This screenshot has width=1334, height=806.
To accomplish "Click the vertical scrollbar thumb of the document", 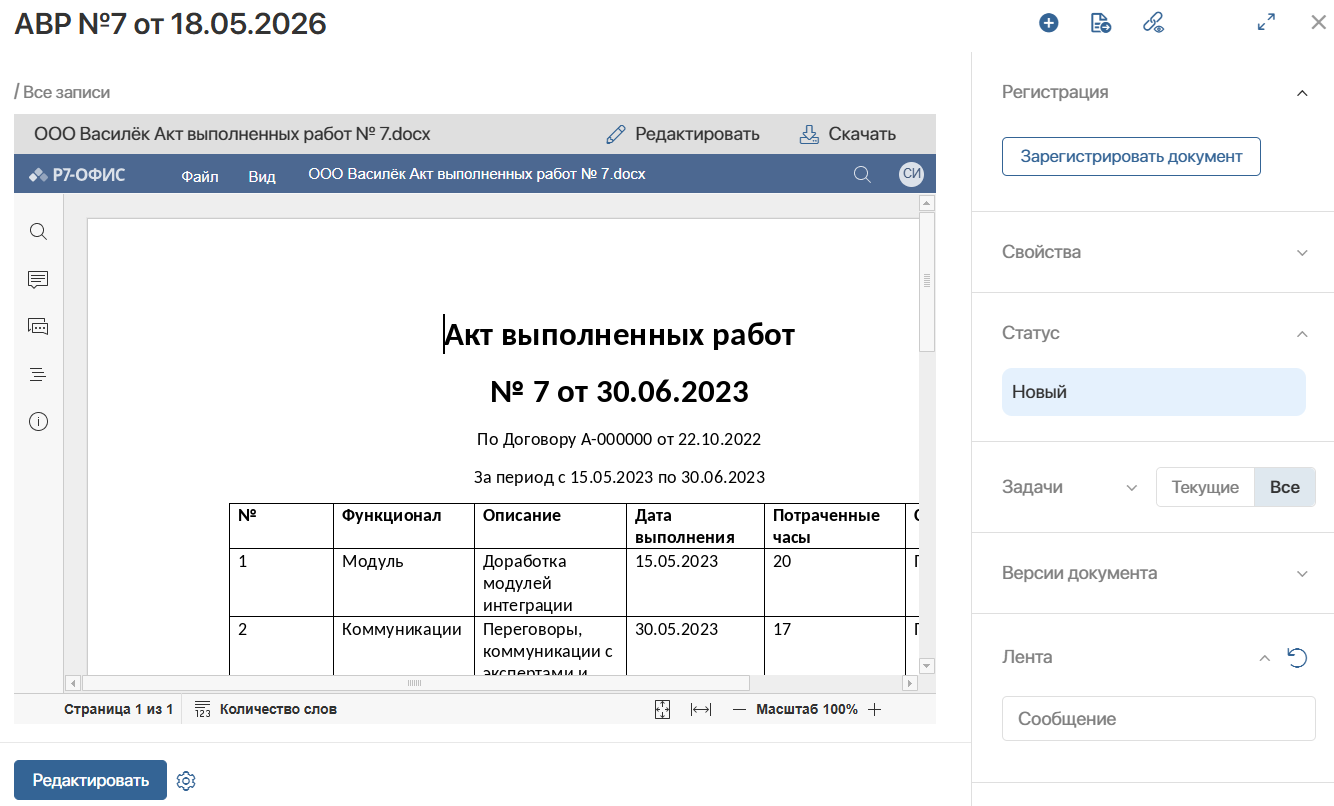I will 927,281.
